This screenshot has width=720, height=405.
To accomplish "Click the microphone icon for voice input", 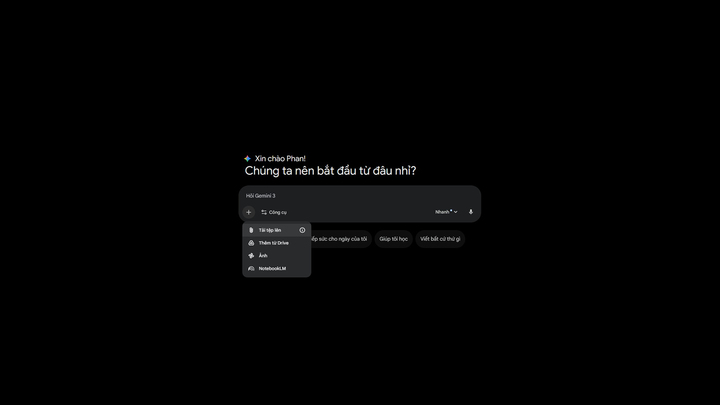I will pyautogui.click(x=471, y=212).
